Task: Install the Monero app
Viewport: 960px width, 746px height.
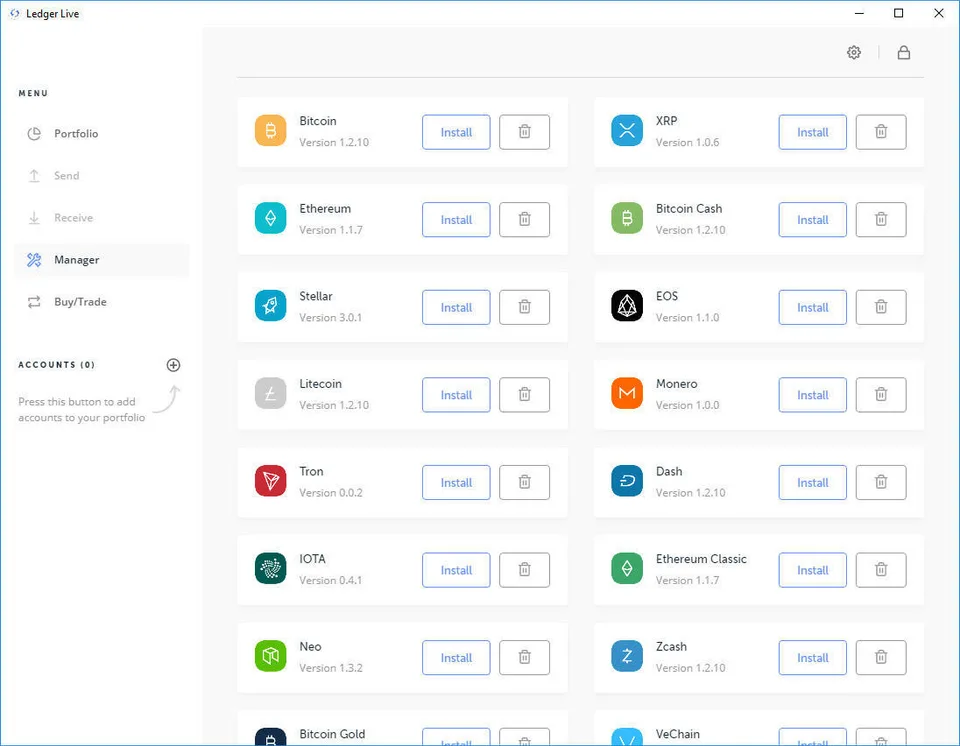Action: click(812, 394)
